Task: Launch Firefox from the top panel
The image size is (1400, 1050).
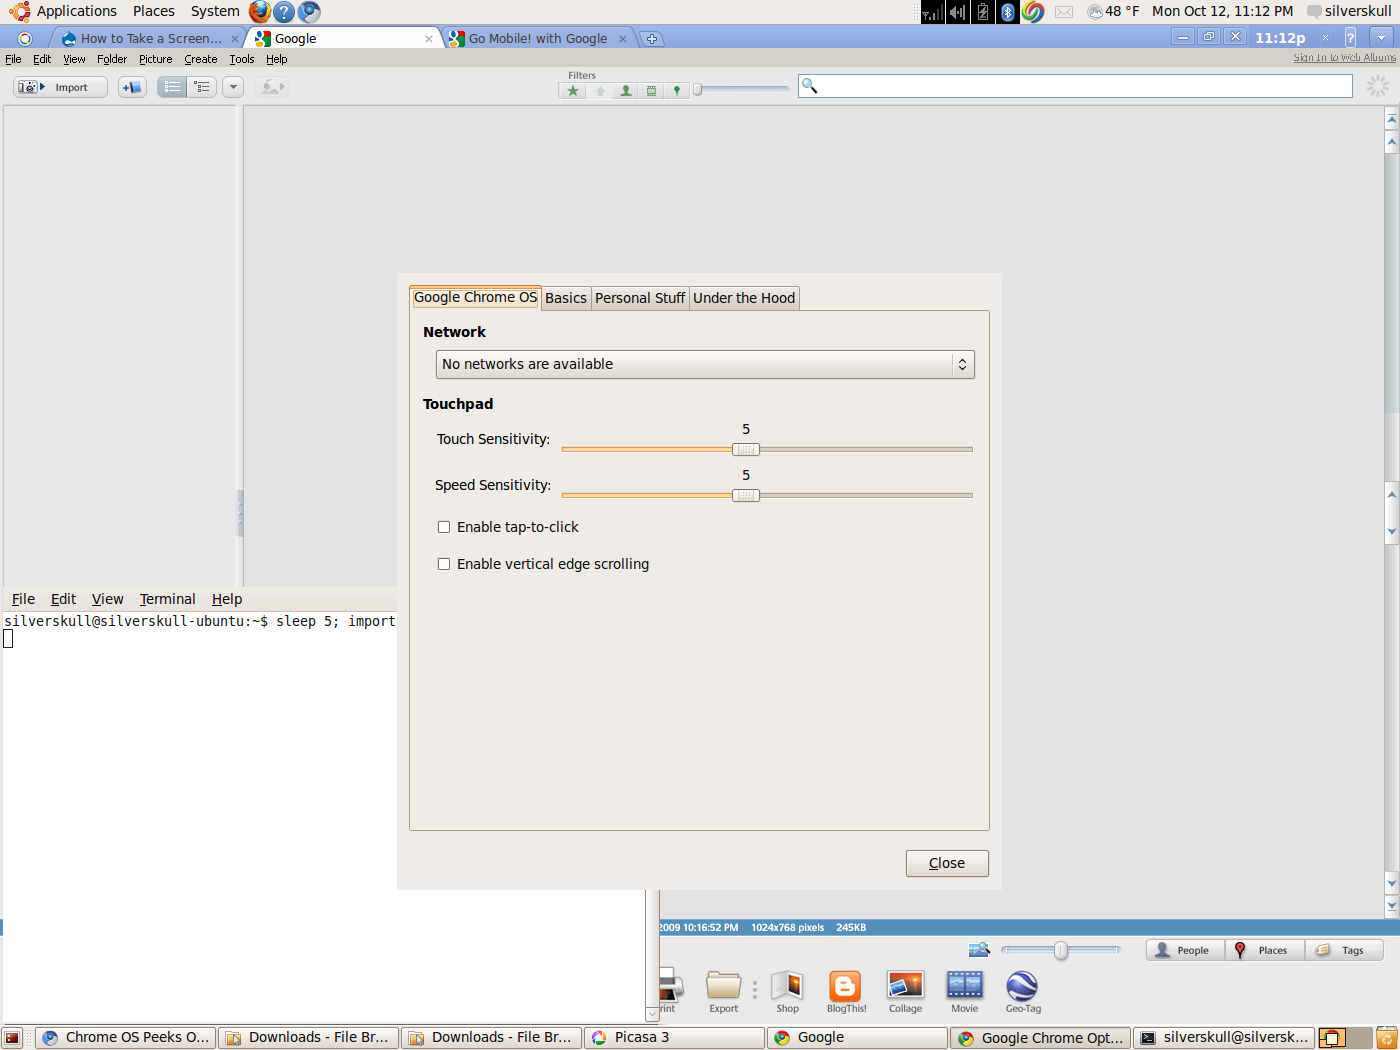Action: pyautogui.click(x=260, y=12)
